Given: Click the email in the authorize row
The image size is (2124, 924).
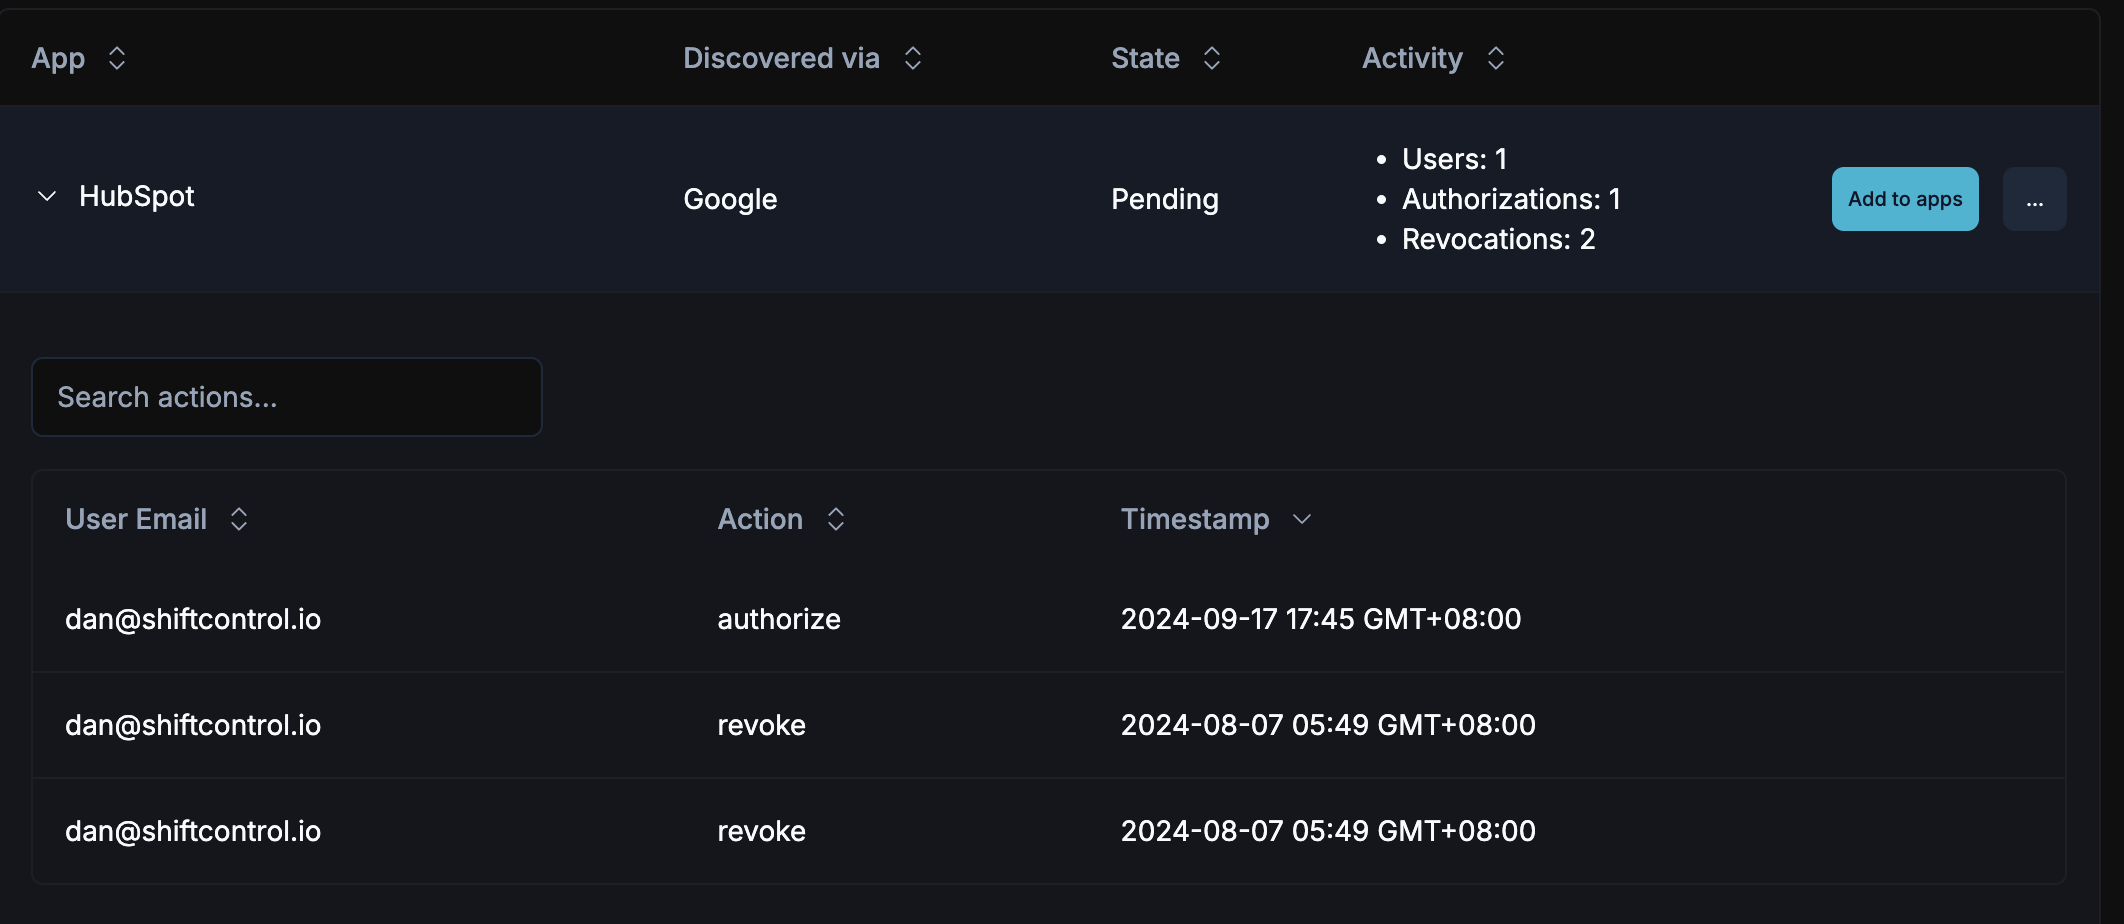Looking at the screenshot, I should click(x=193, y=619).
